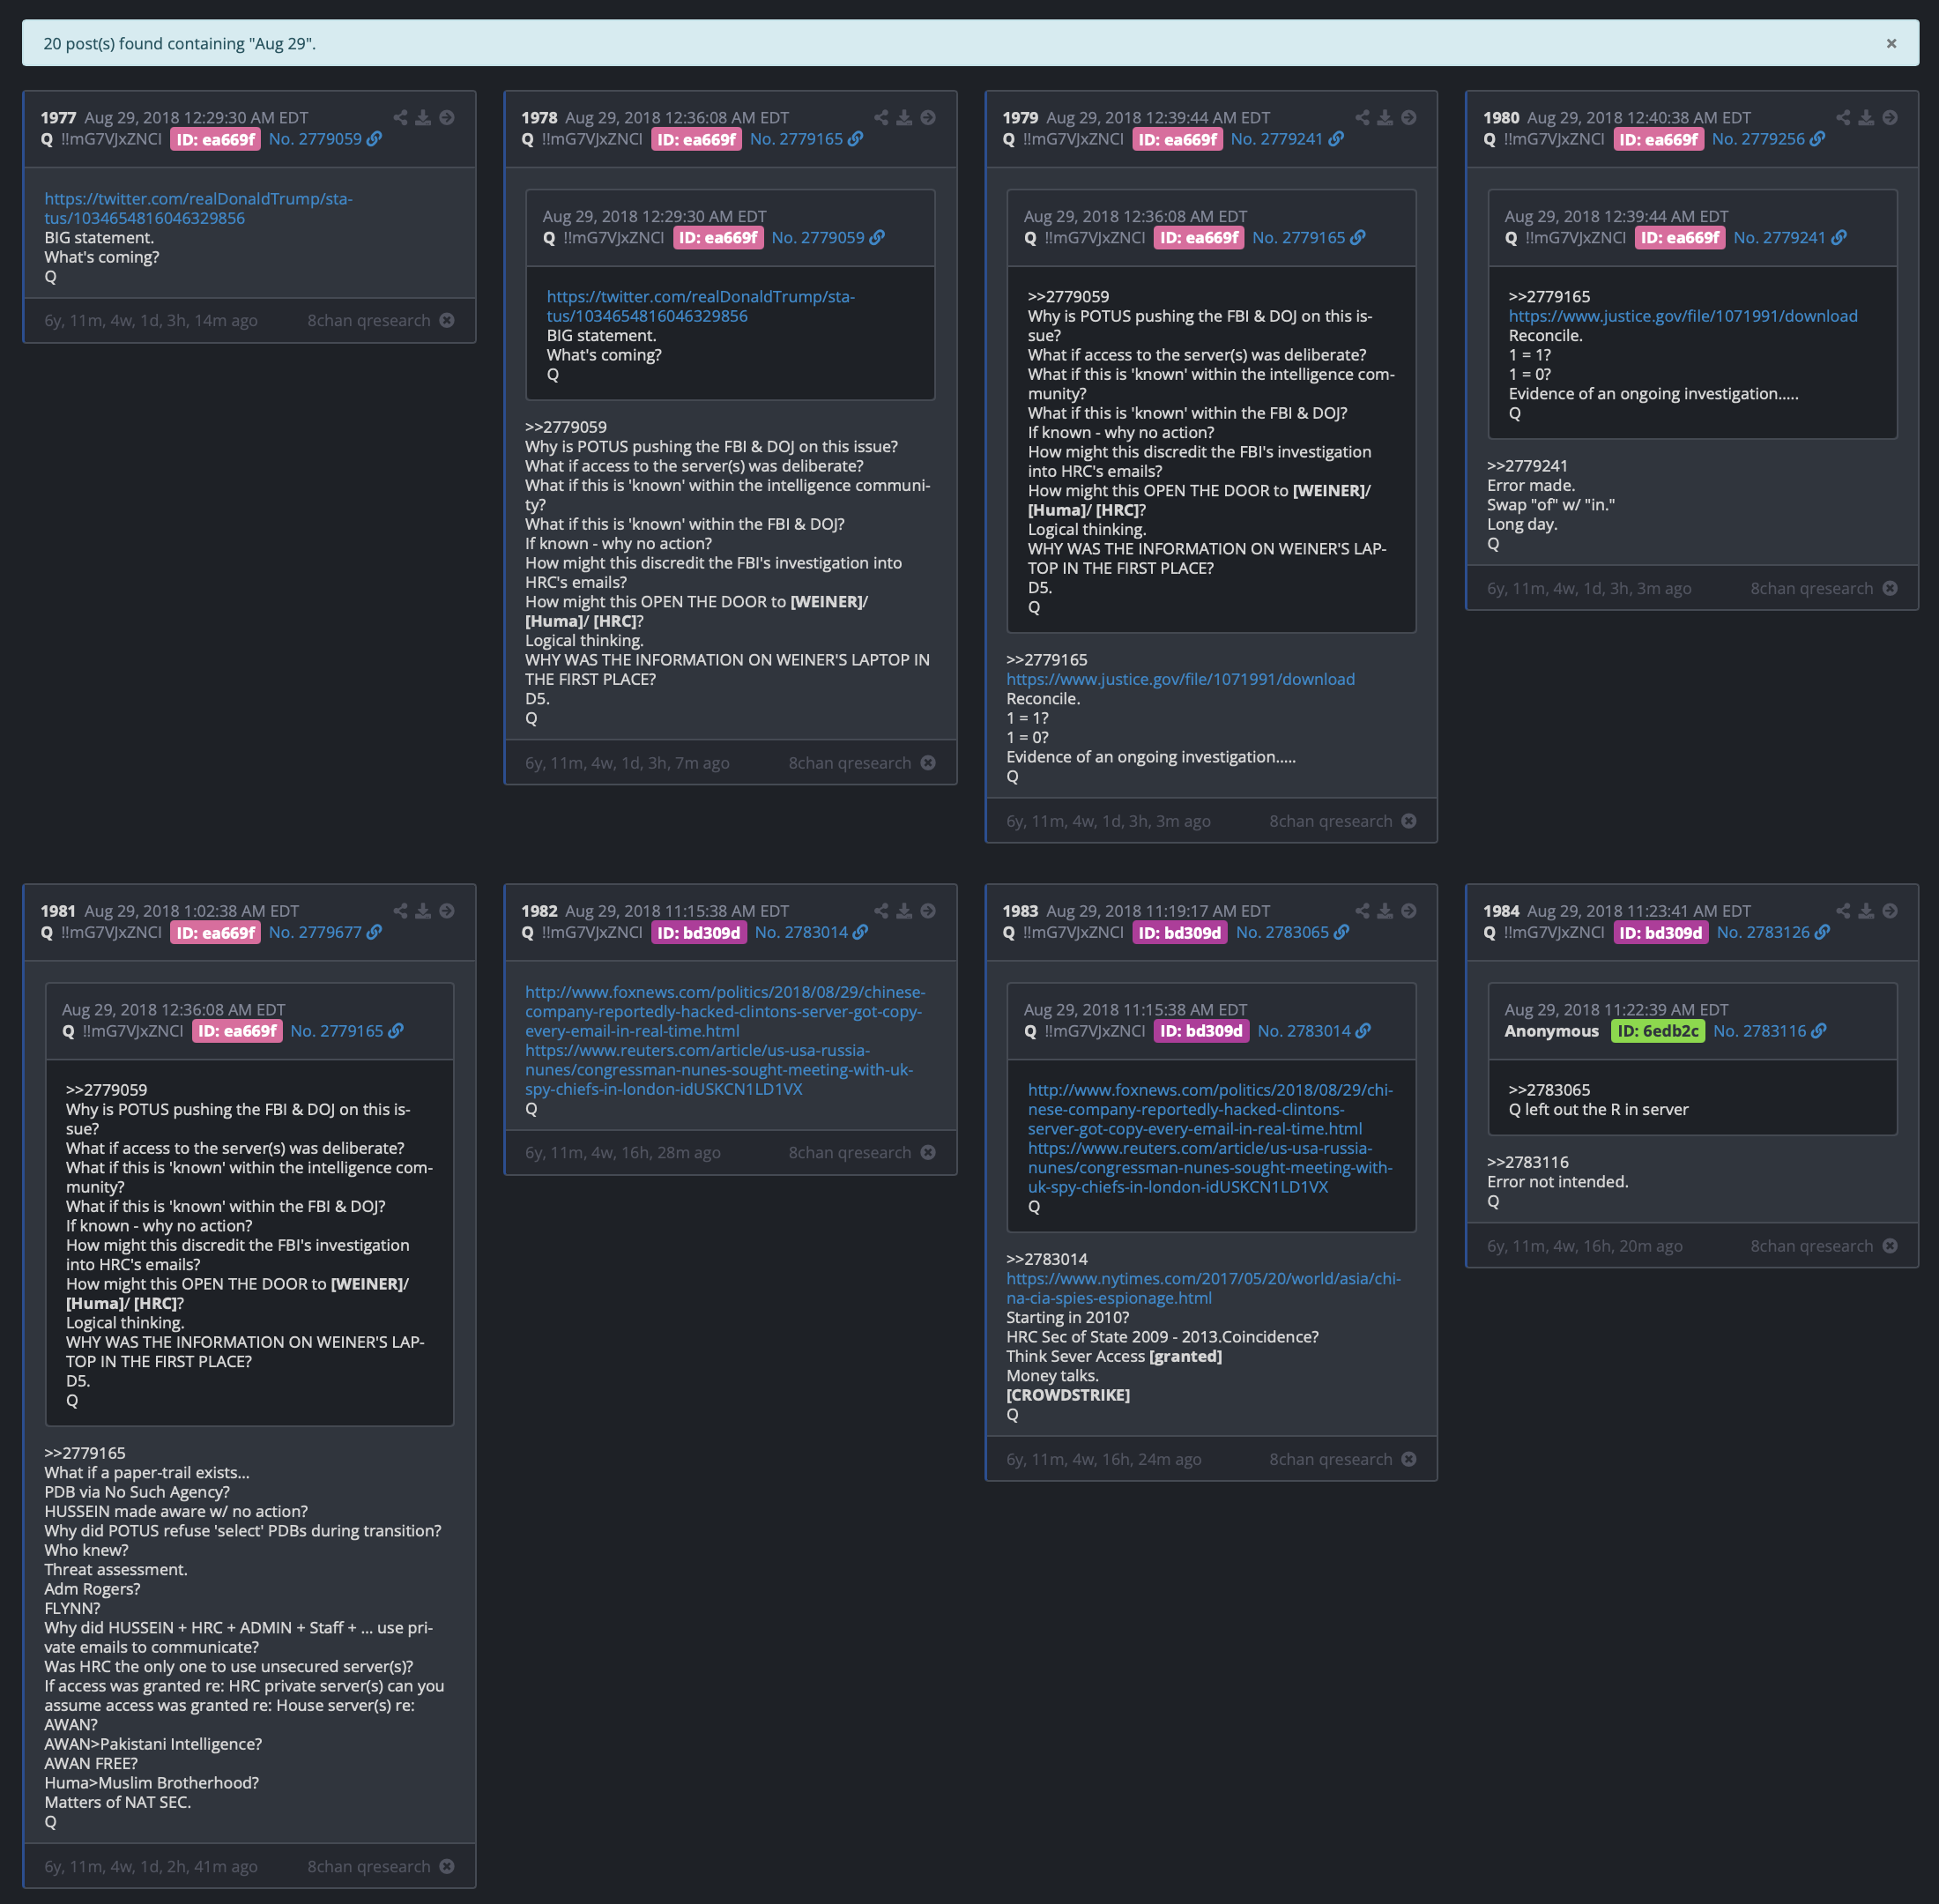Click share icon on post 1979
The width and height of the screenshot is (1939, 1904).
pos(1362,117)
